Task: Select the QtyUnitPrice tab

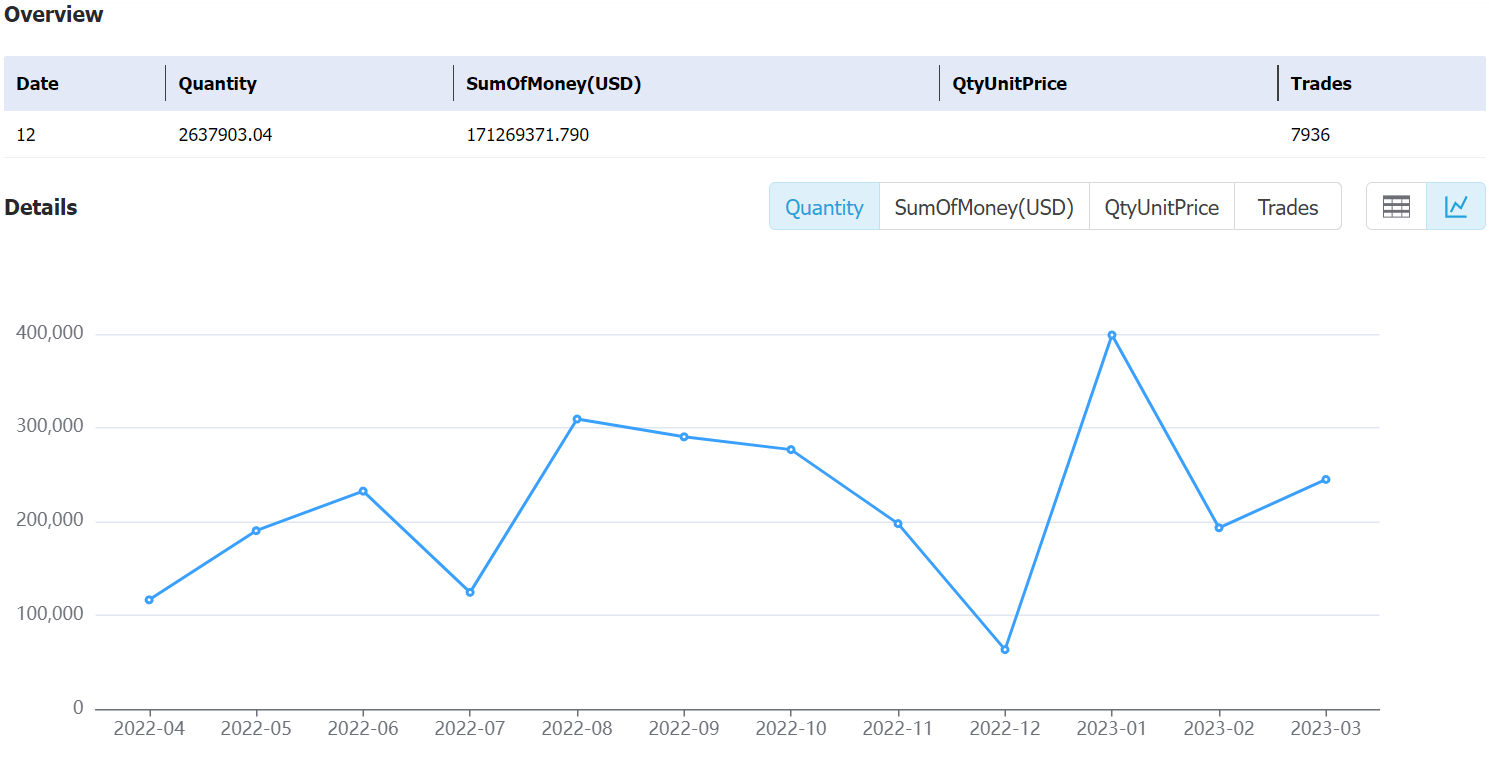Action: 1162,207
